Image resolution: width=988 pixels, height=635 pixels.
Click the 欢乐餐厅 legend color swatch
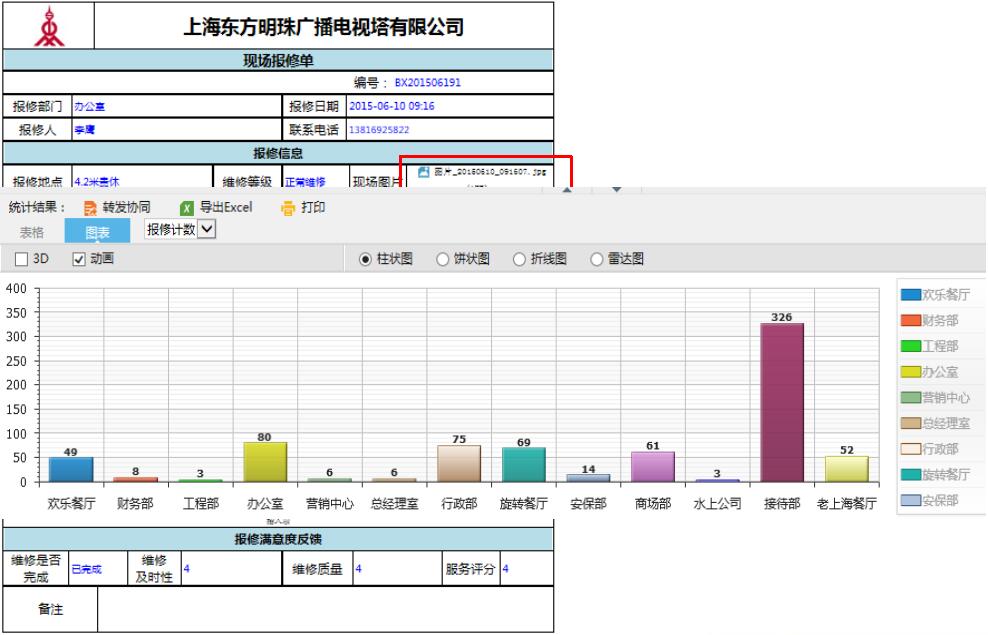(910, 294)
